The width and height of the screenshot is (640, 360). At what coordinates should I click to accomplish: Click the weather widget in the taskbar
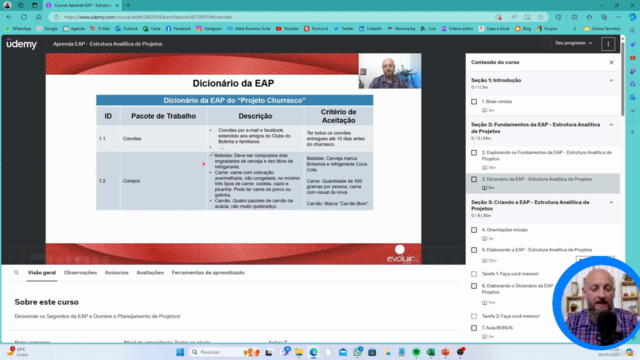click(17, 351)
